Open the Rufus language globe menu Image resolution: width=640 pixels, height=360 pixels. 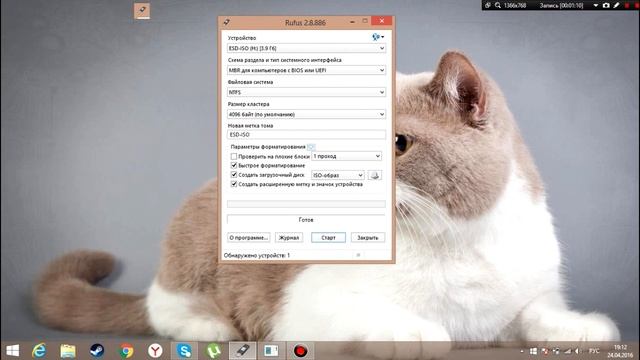pos(378,37)
